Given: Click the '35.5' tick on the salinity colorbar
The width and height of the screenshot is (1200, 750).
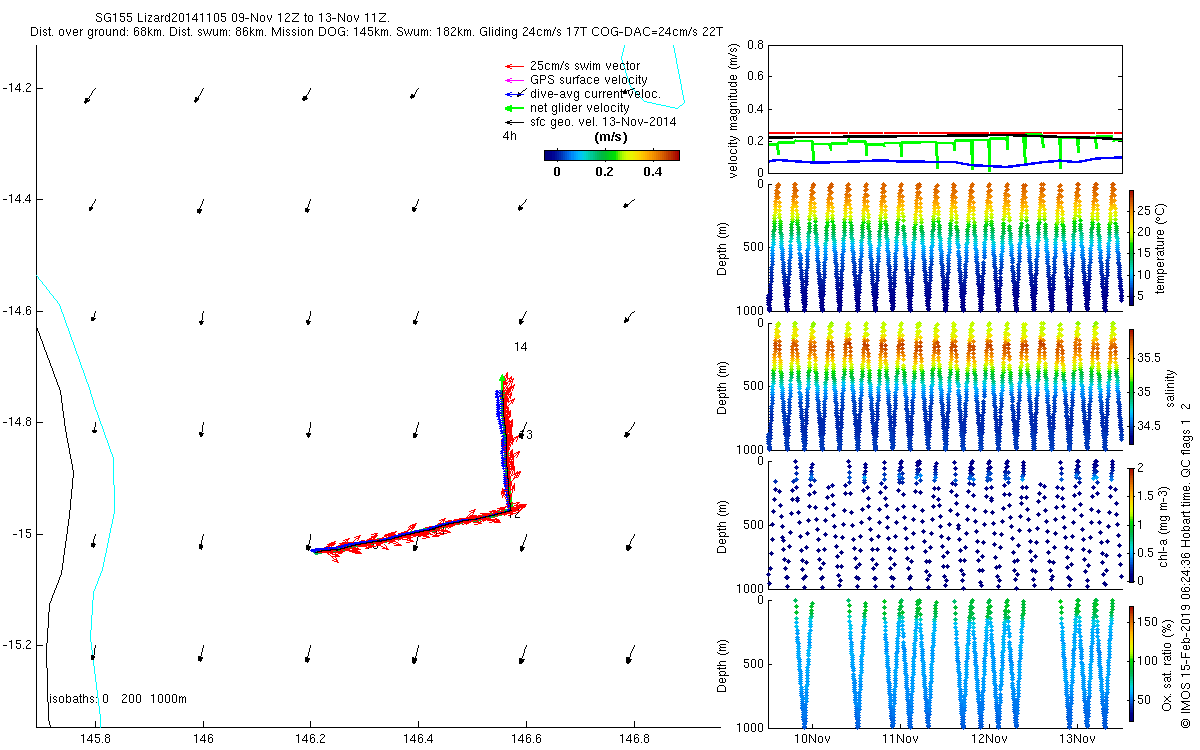Looking at the screenshot, I should click(x=1151, y=357).
